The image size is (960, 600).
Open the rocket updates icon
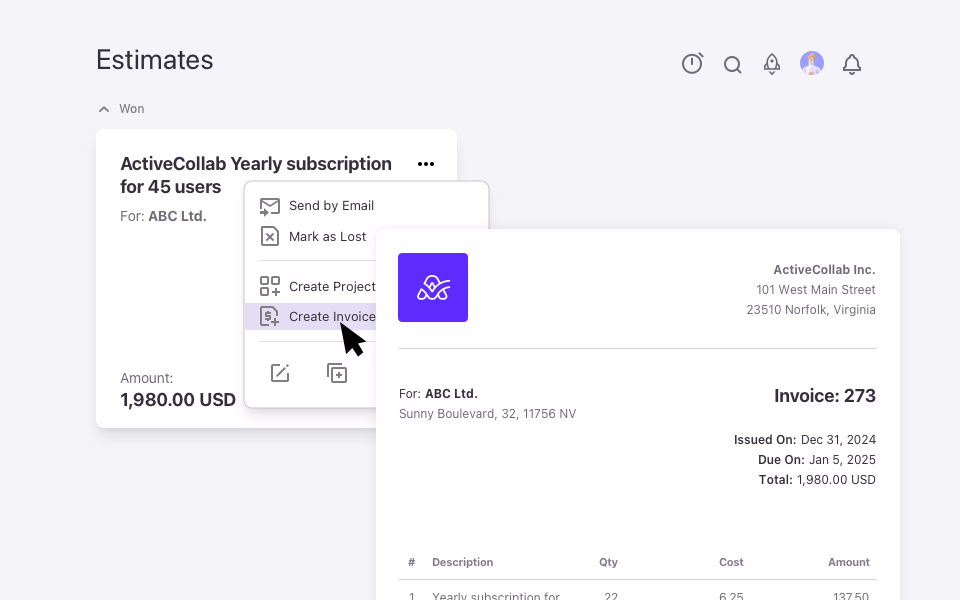[772, 64]
